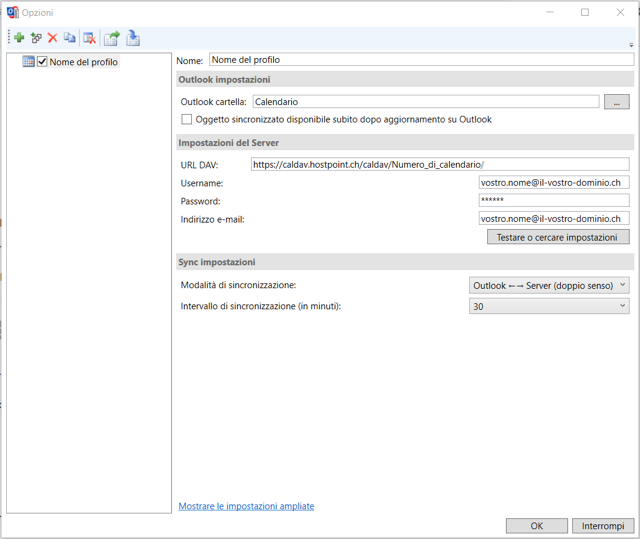Click the Impostazioni del Server header
This screenshot has height=539, width=640.
click(x=405, y=142)
